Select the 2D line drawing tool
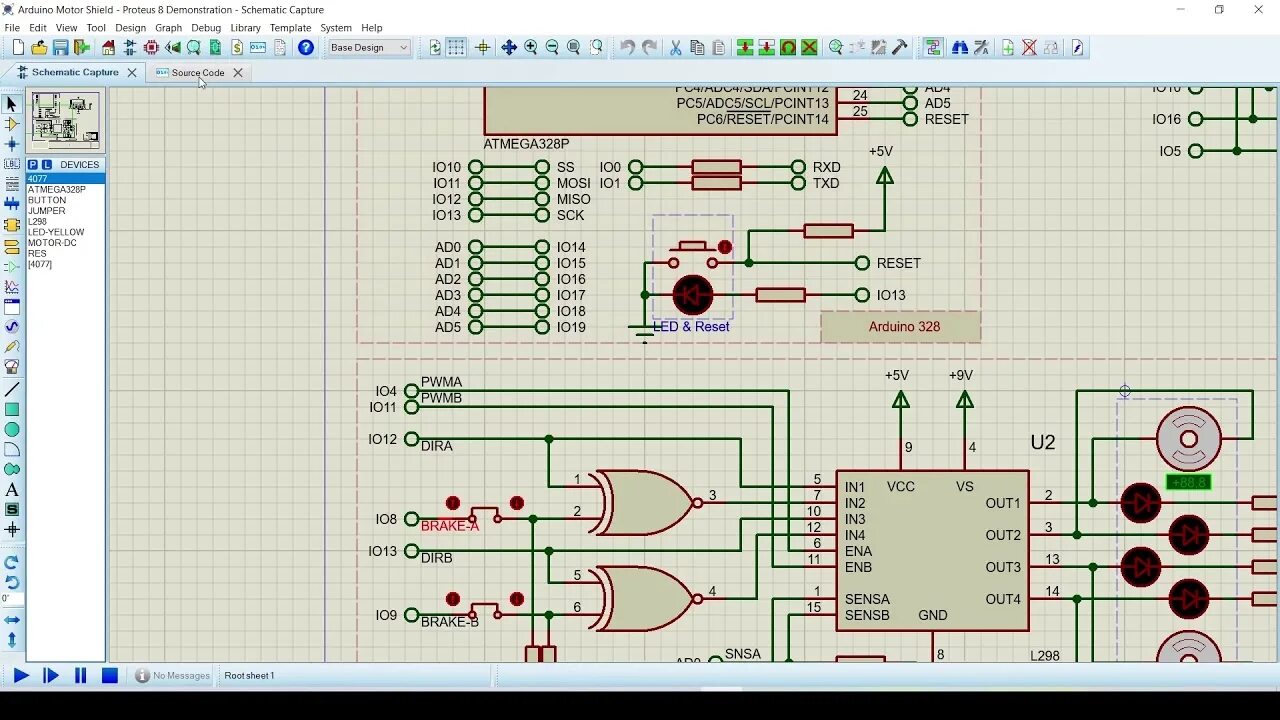1280x720 pixels. click(12, 389)
